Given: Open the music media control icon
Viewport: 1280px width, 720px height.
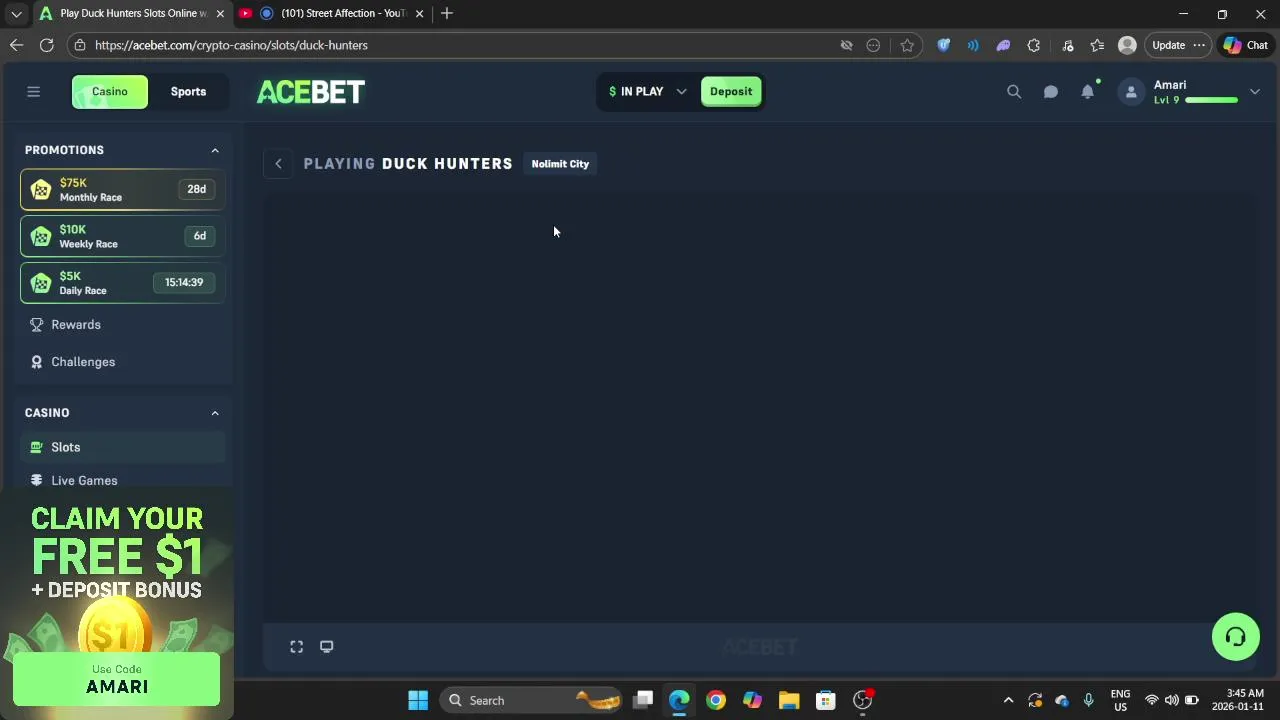Looking at the screenshot, I should tap(1067, 45).
